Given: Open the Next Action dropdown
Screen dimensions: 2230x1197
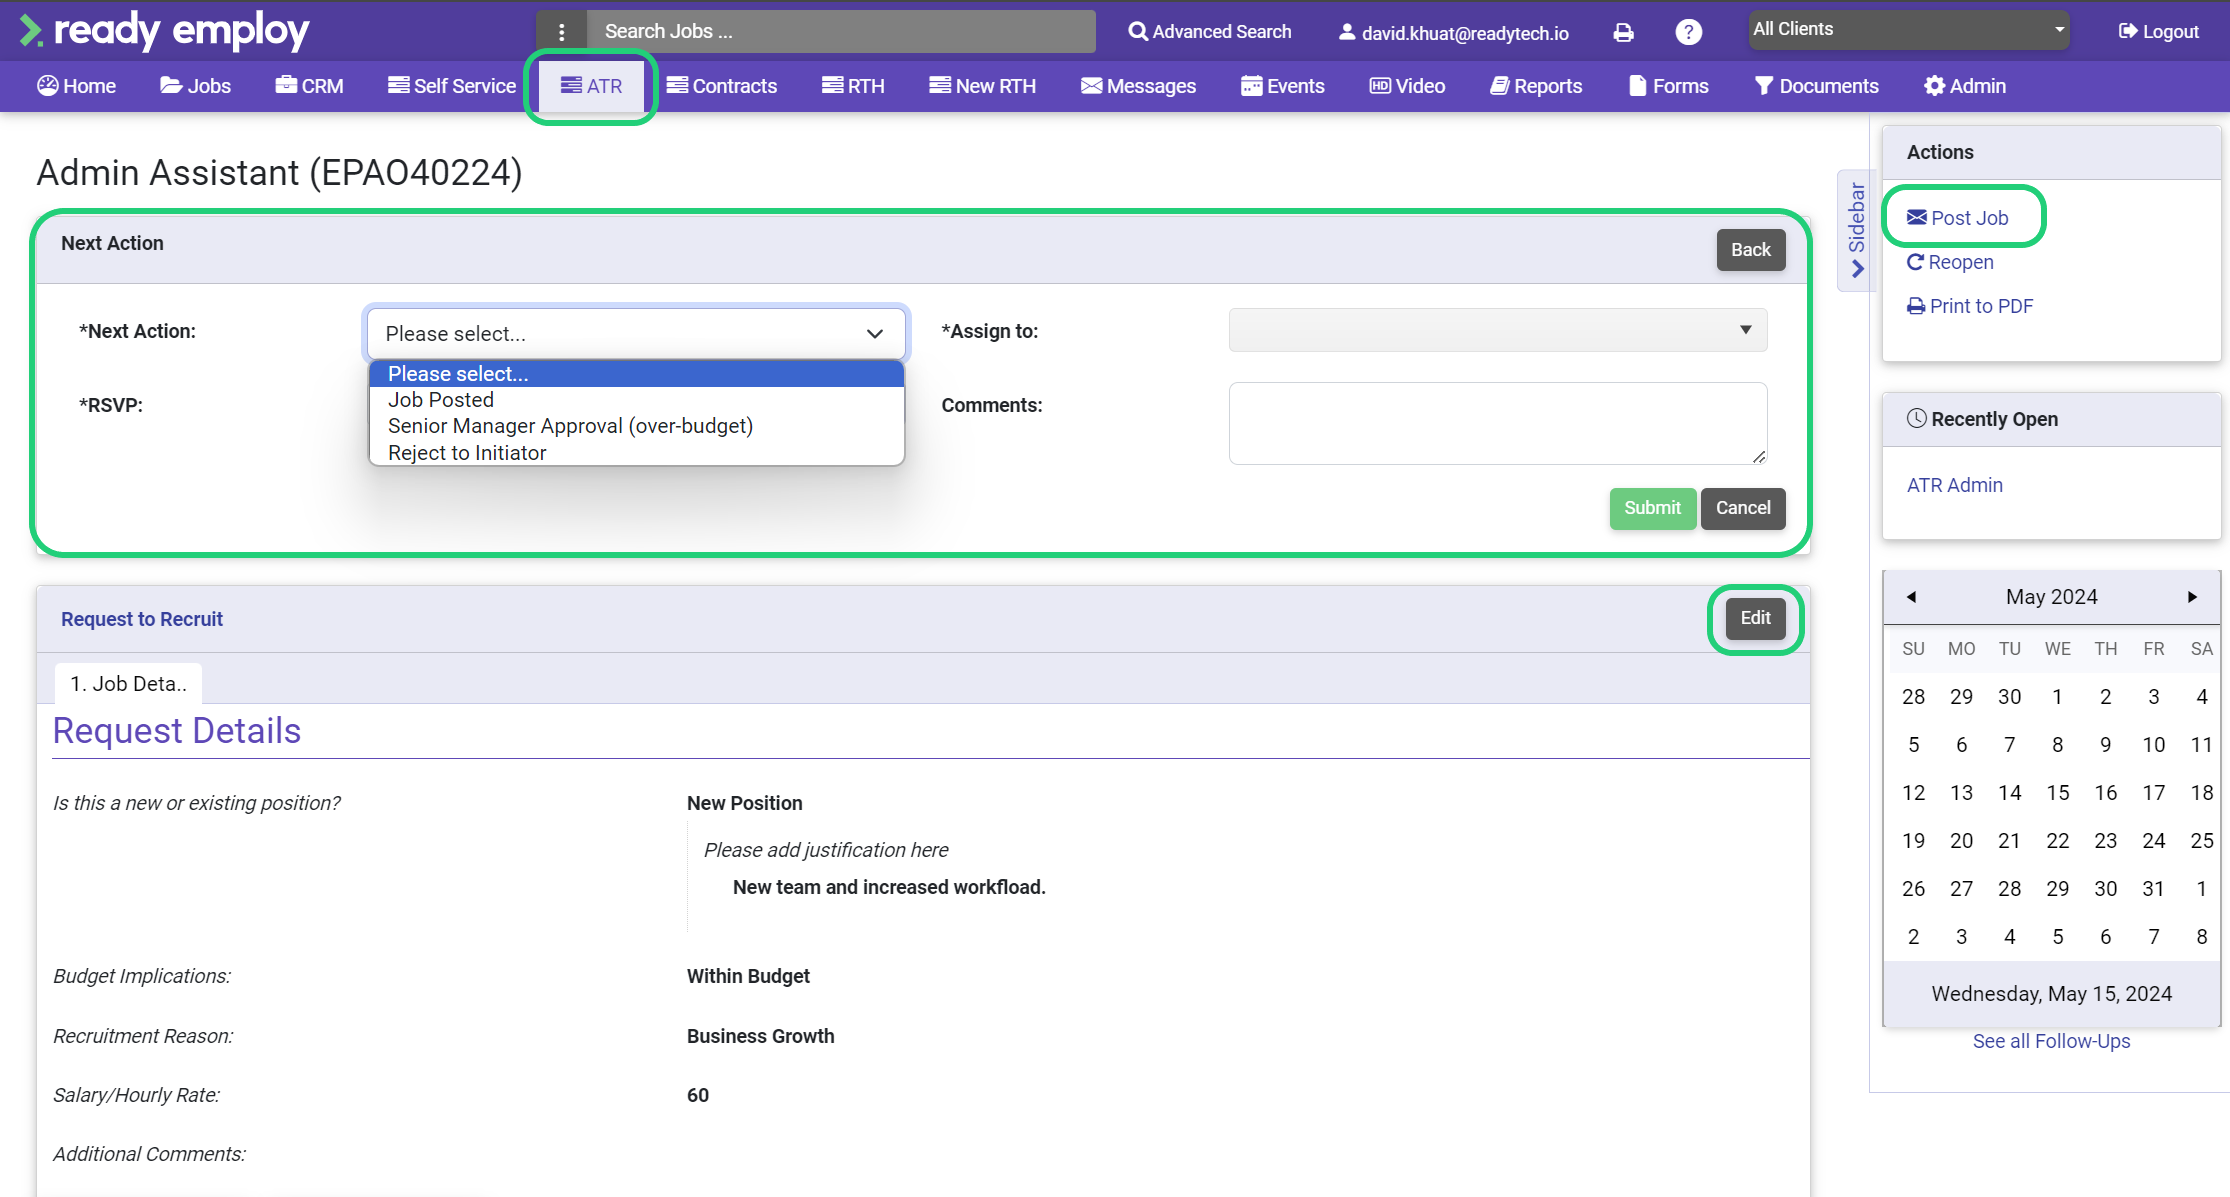Looking at the screenshot, I should click(636, 333).
